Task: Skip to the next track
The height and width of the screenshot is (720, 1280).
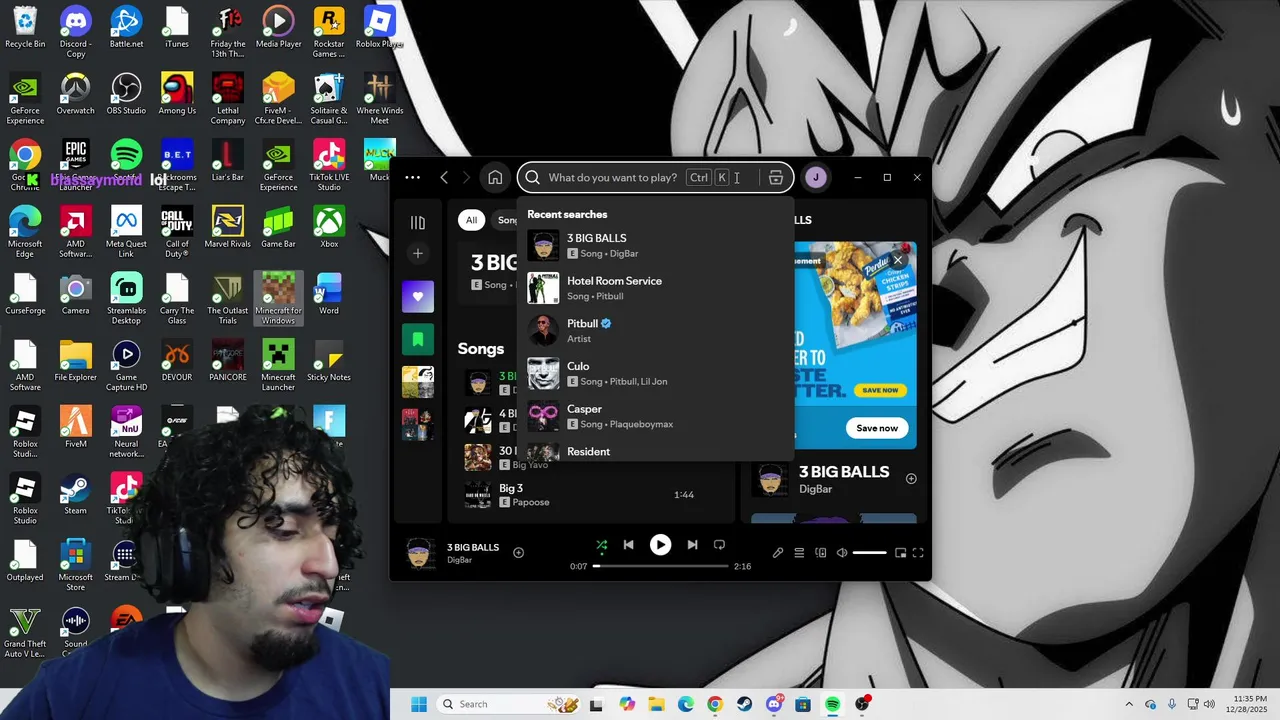Action: click(x=692, y=545)
